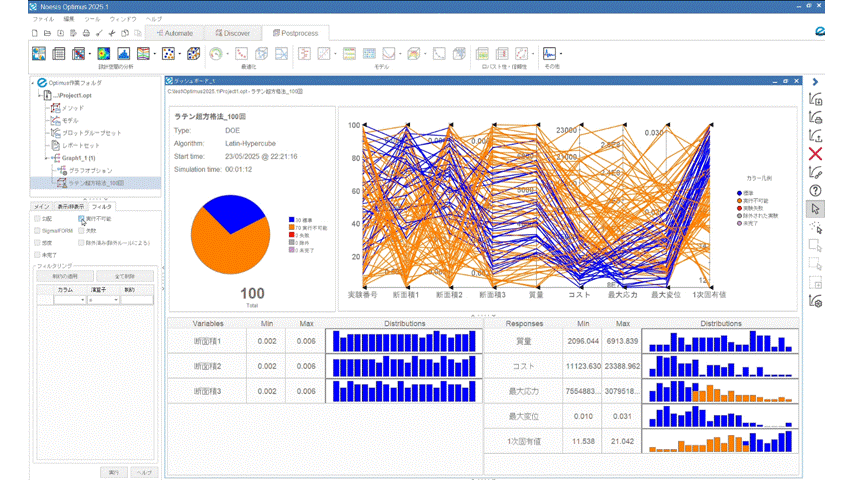Screen dimensions: 853x480
Task: Open the operator dropdown in the filter table
Action: [x=116, y=299]
